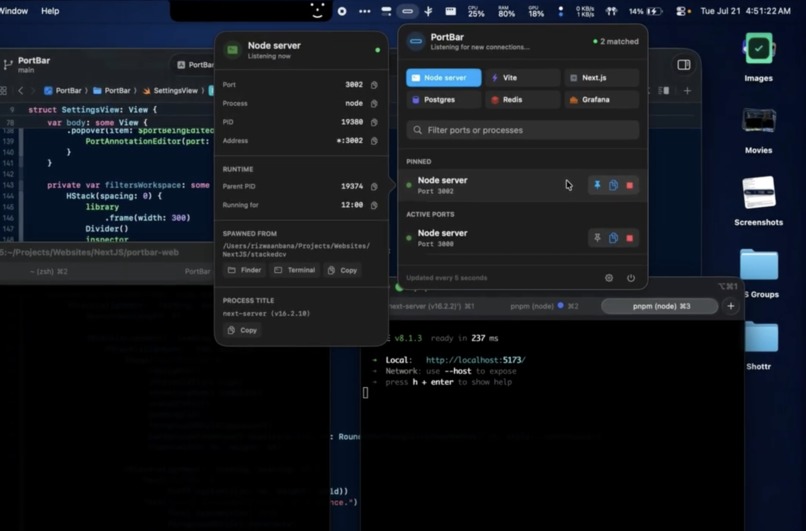Focus the Filter ports or processes field
Image resolution: width=806 pixels, height=531 pixels.
point(523,130)
